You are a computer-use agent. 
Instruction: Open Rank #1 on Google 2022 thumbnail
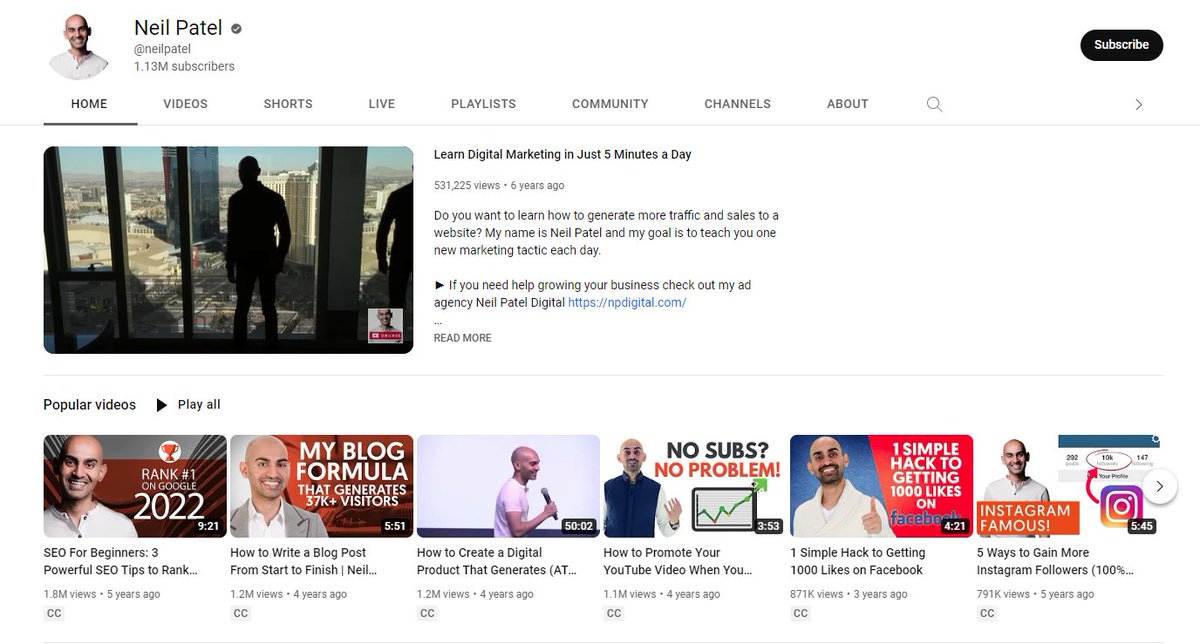[x=135, y=486]
